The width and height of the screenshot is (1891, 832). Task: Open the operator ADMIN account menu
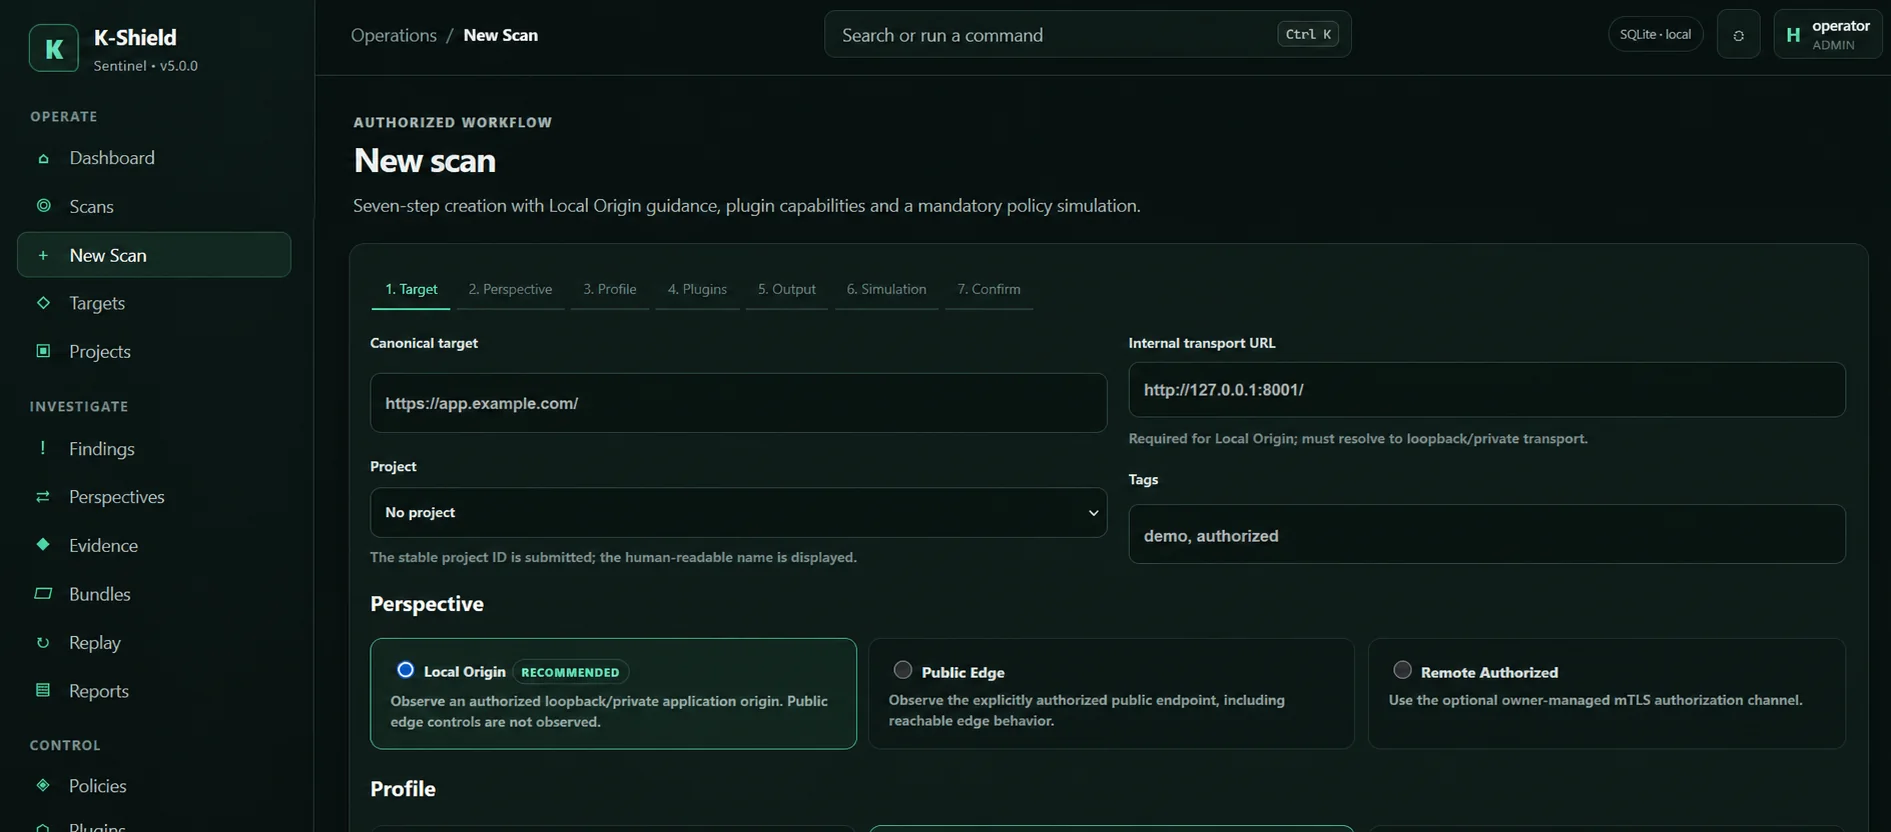(x=1827, y=35)
